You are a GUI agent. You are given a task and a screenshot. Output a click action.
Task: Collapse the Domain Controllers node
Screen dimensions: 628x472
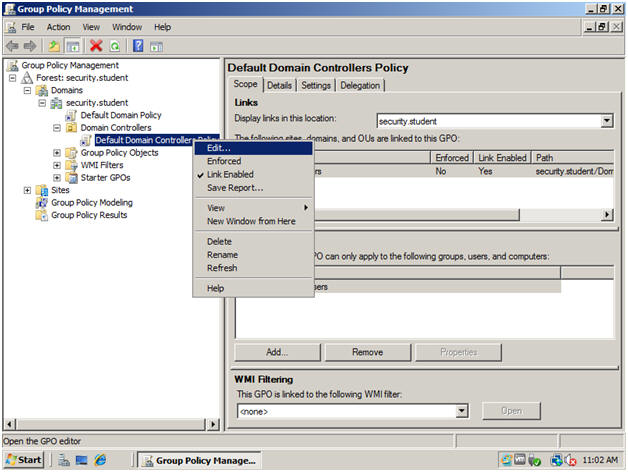coord(57,128)
